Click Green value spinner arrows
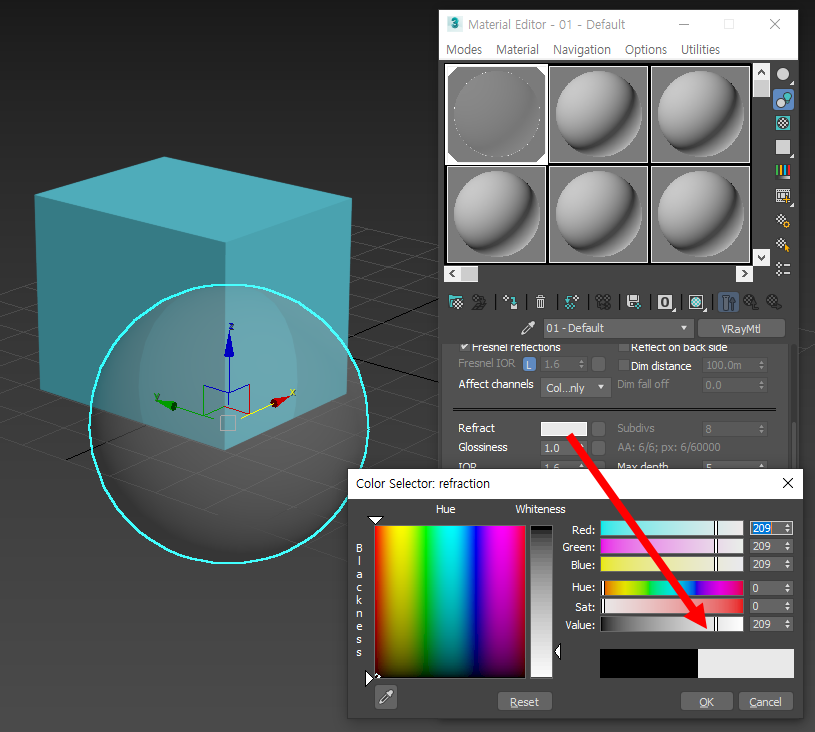 coord(788,546)
